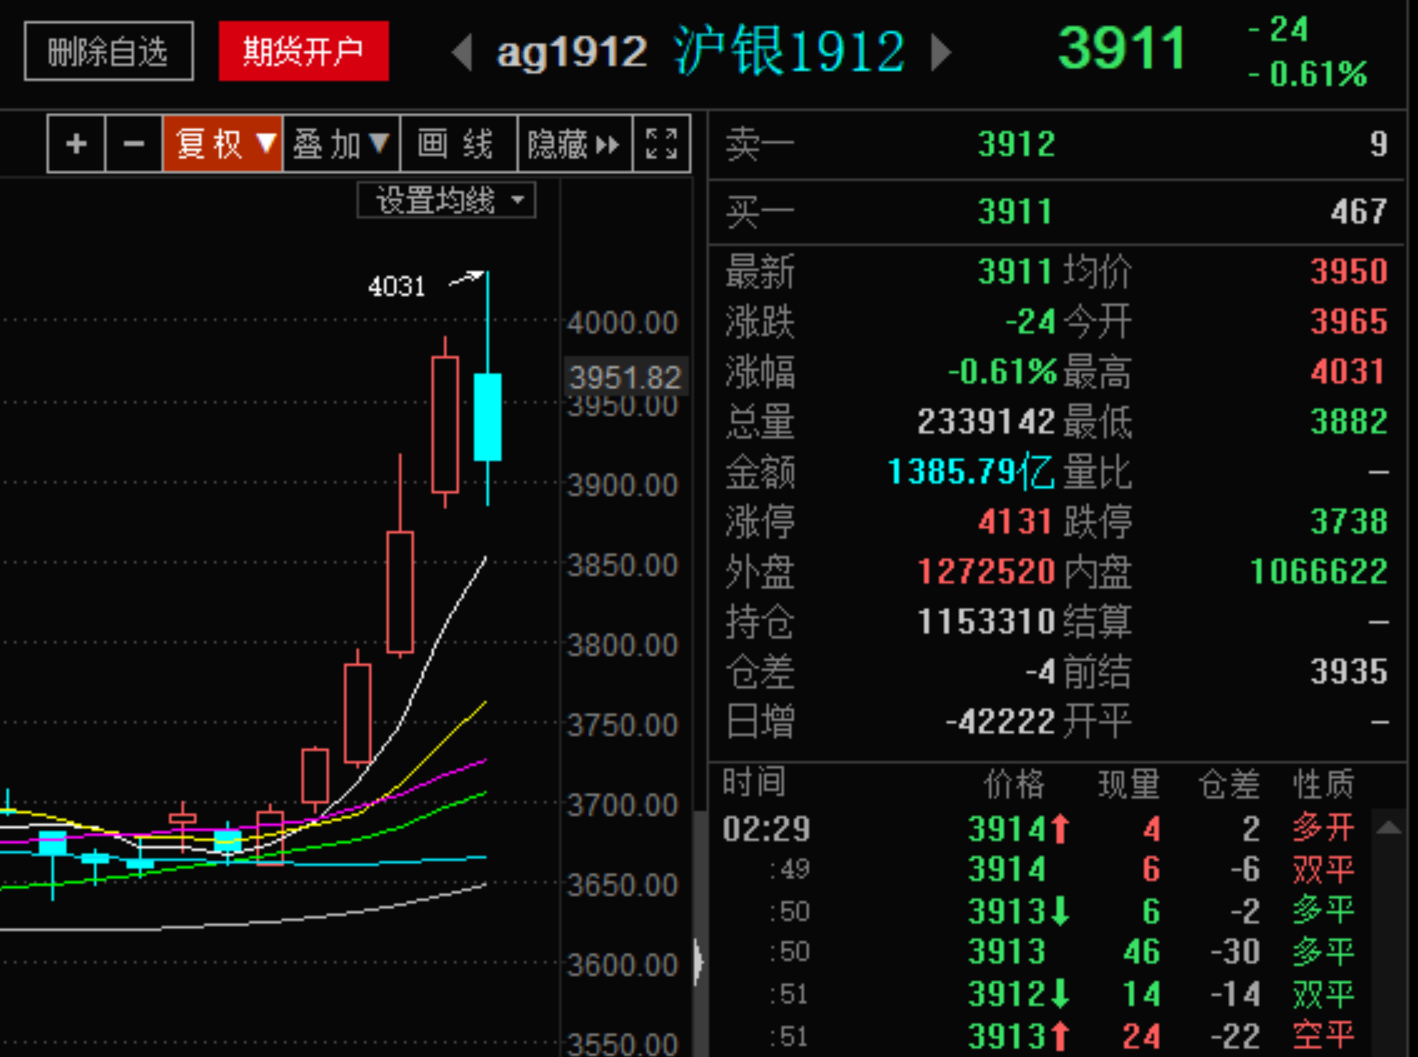Open the 叠加 overlay dropdown

(342, 144)
